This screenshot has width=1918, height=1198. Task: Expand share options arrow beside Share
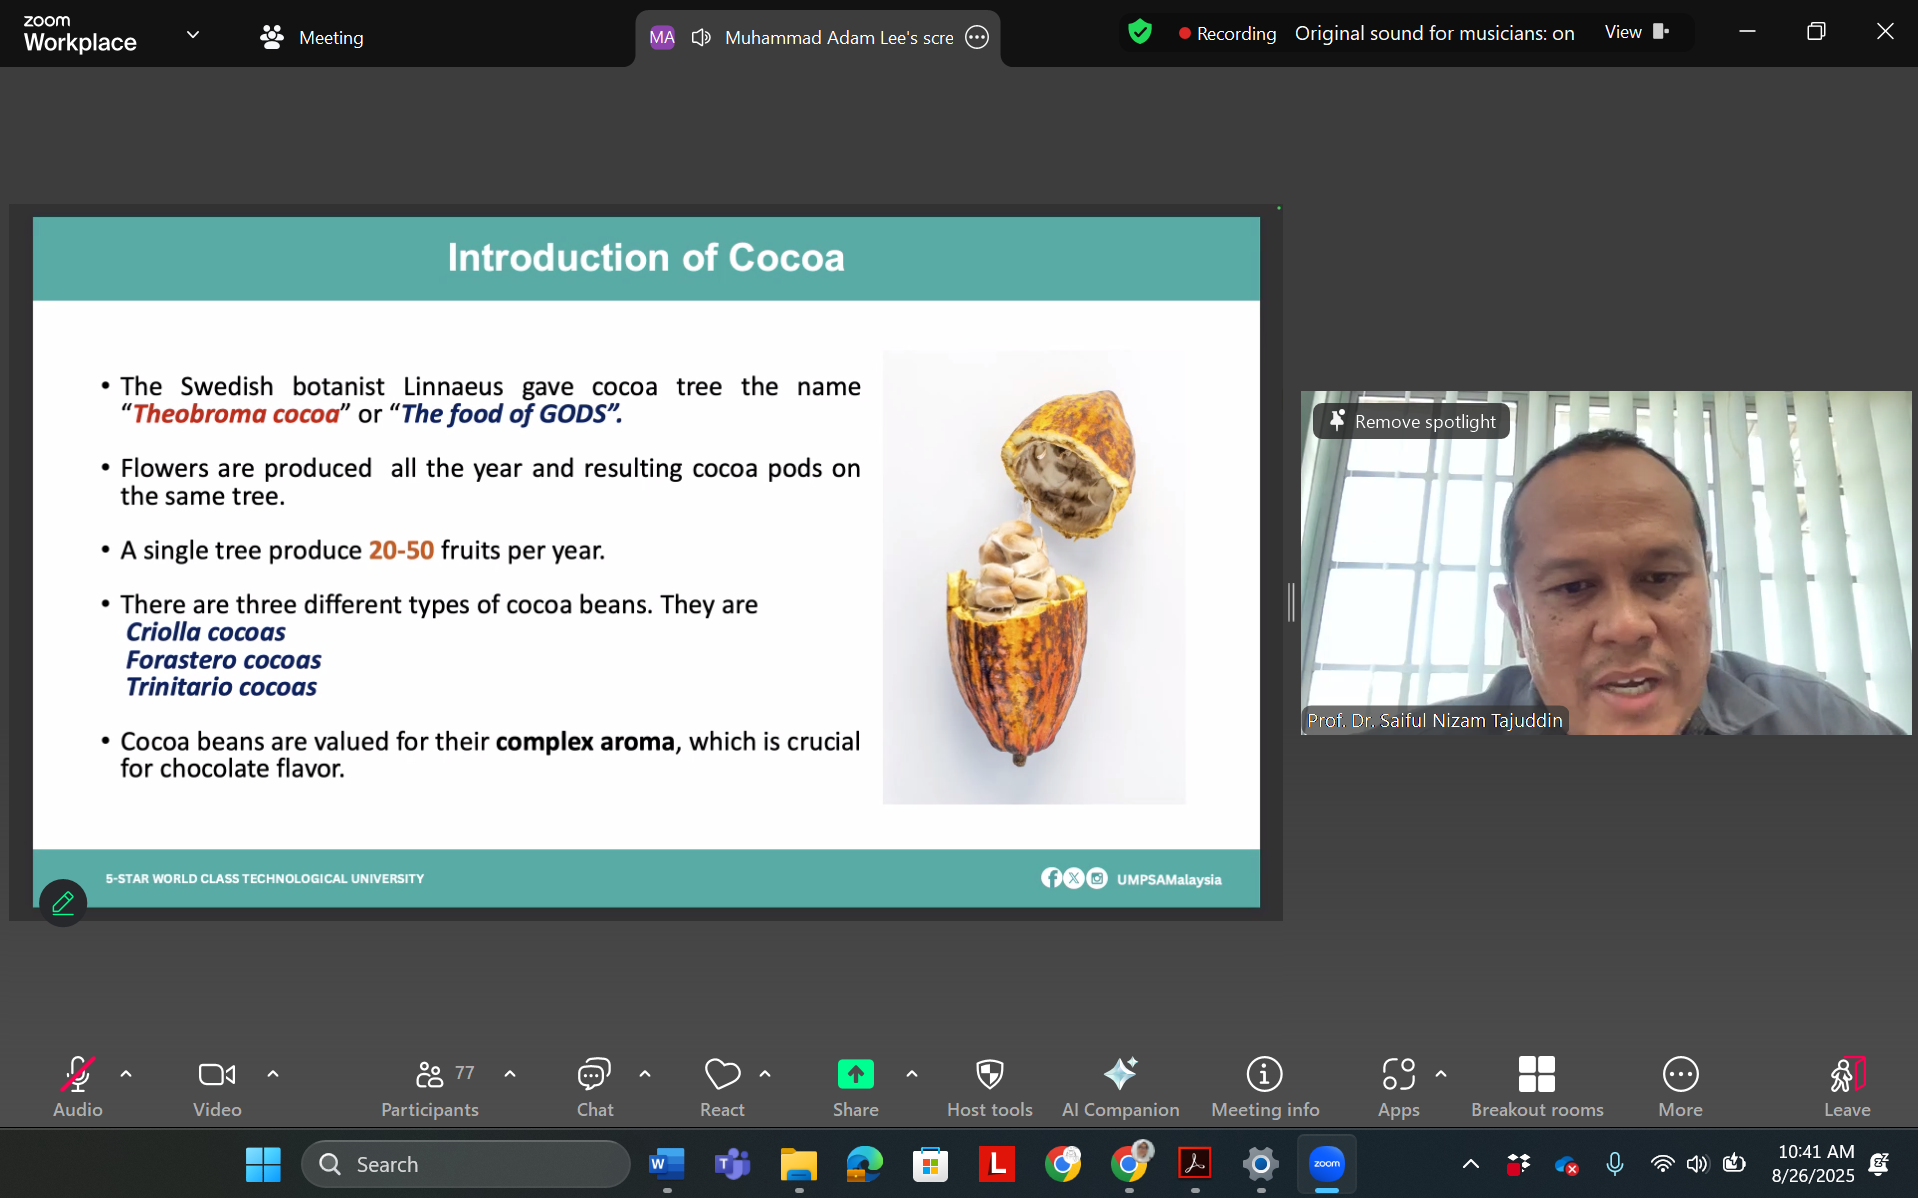click(912, 1074)
